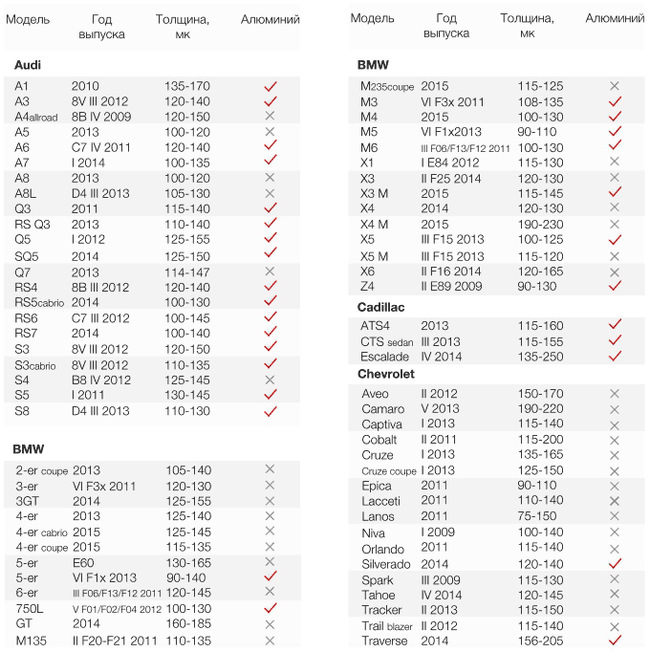
Task: Click the right 'Алюминий' column header
Action: point(615,19)
